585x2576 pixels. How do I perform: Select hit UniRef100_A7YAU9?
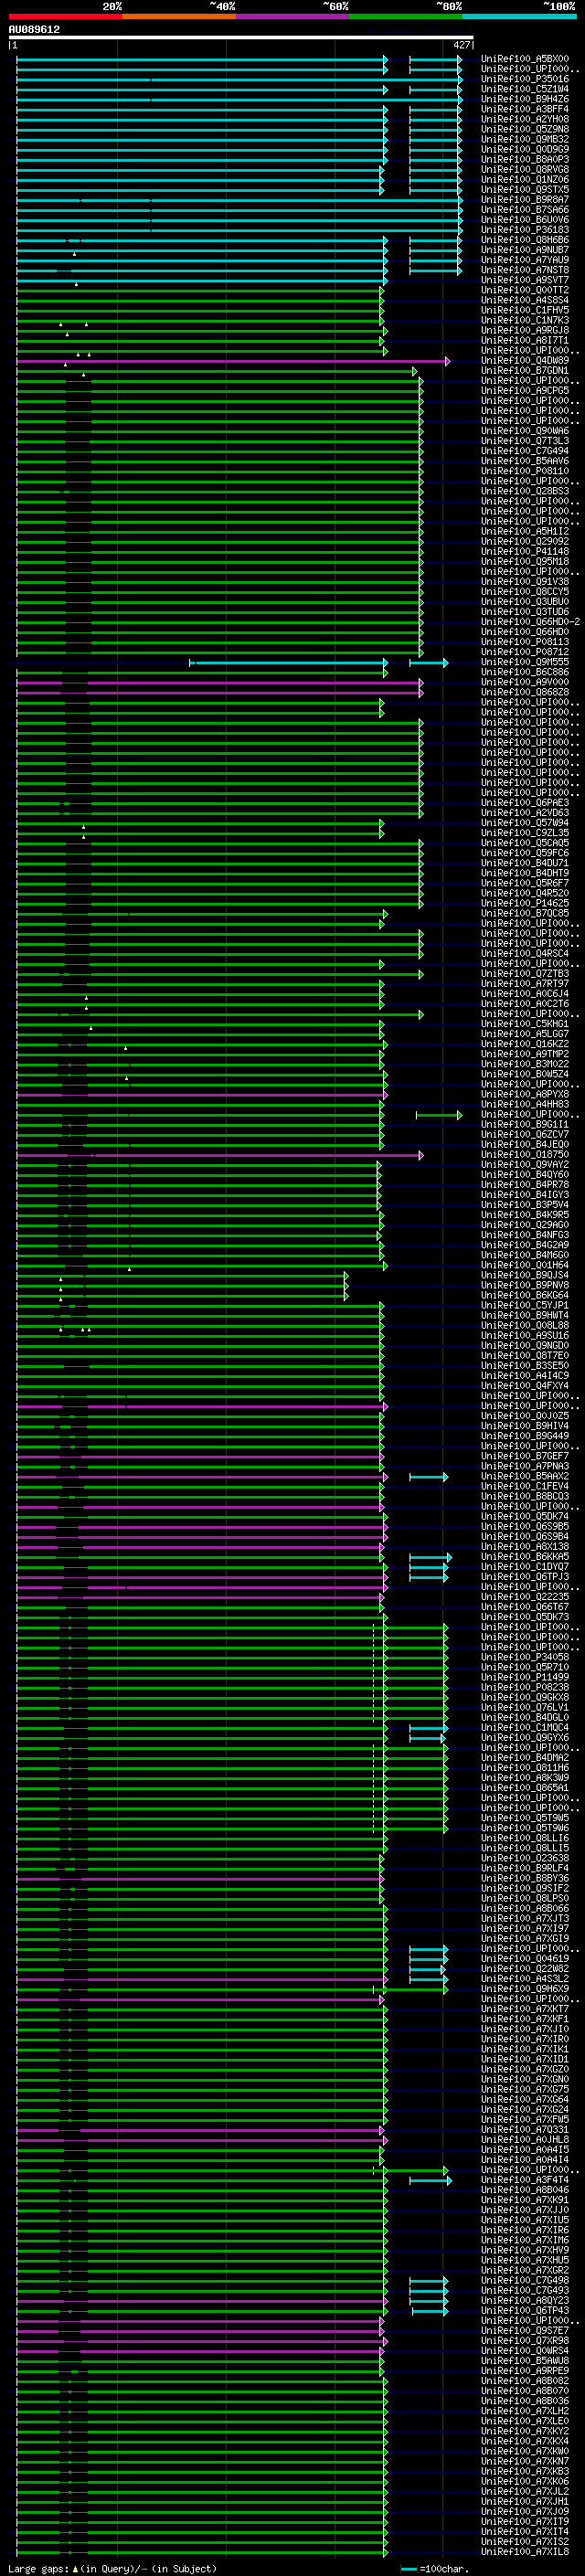click(524, 260)
